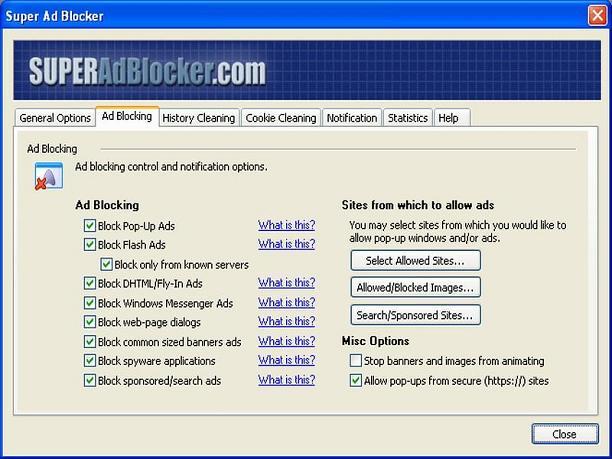Viewport: 612px width, 459px height.
Task: Click What is this for DHTML/Fly-In Ads
Action: tap(286, 283)
